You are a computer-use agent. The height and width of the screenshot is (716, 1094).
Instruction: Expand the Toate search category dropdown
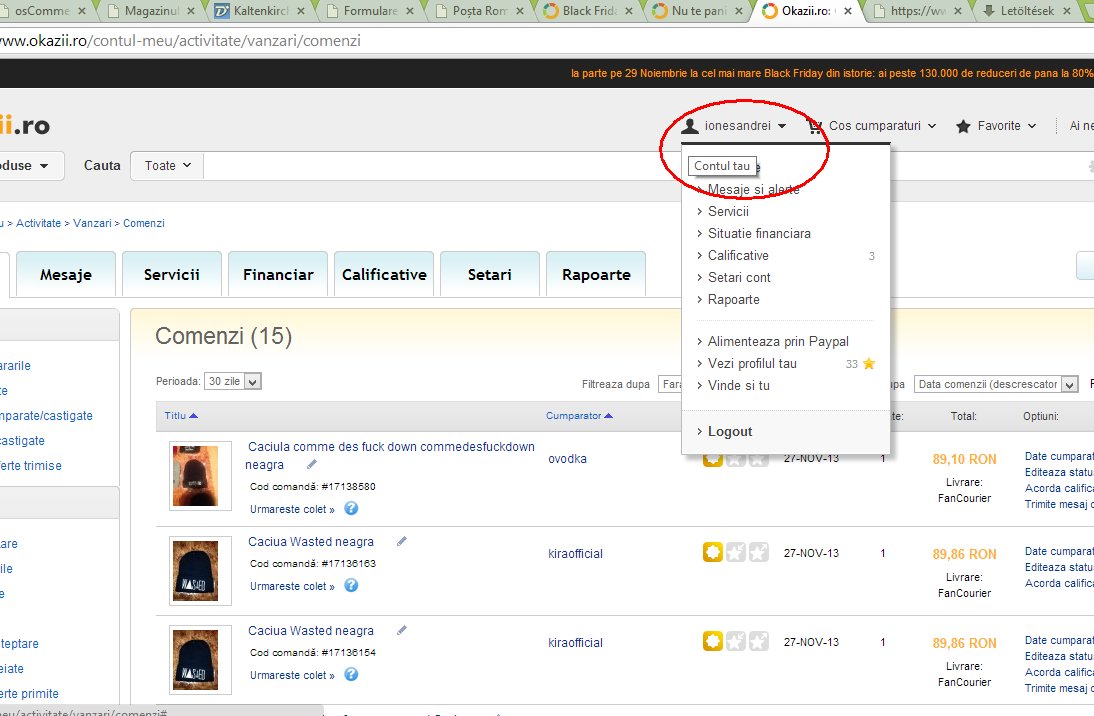(167, 166)
